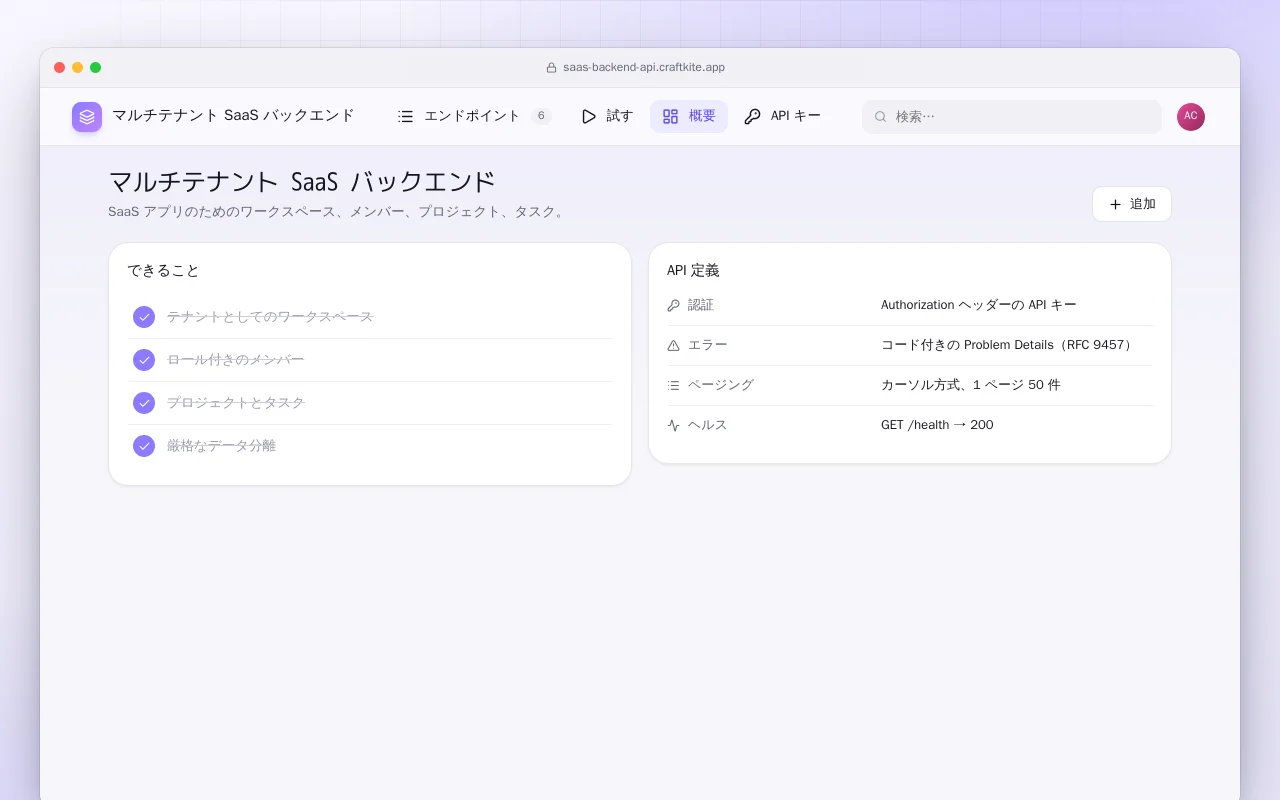
Task: Click the エンドポイント count badge 6
Action: point(541,116)
